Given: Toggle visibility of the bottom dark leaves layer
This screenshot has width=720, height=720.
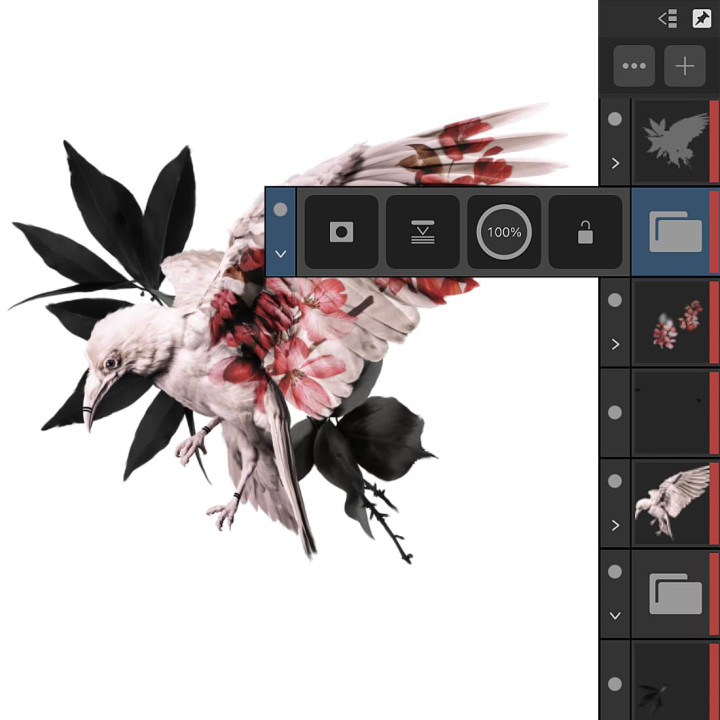Looking at the screenshot, I should [615, 684].
